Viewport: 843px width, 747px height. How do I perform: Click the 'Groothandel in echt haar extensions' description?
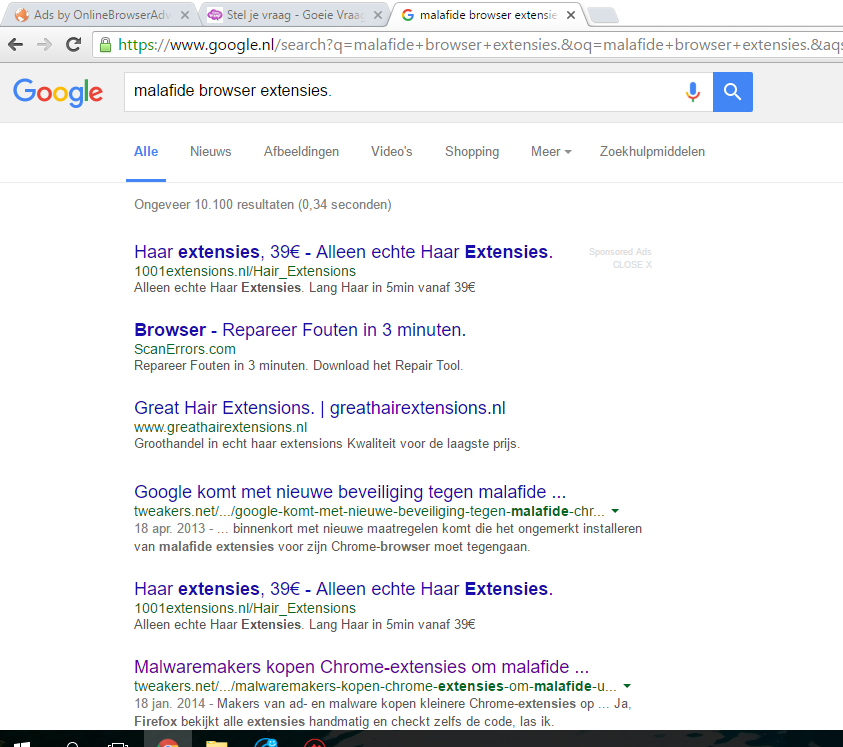327,444
